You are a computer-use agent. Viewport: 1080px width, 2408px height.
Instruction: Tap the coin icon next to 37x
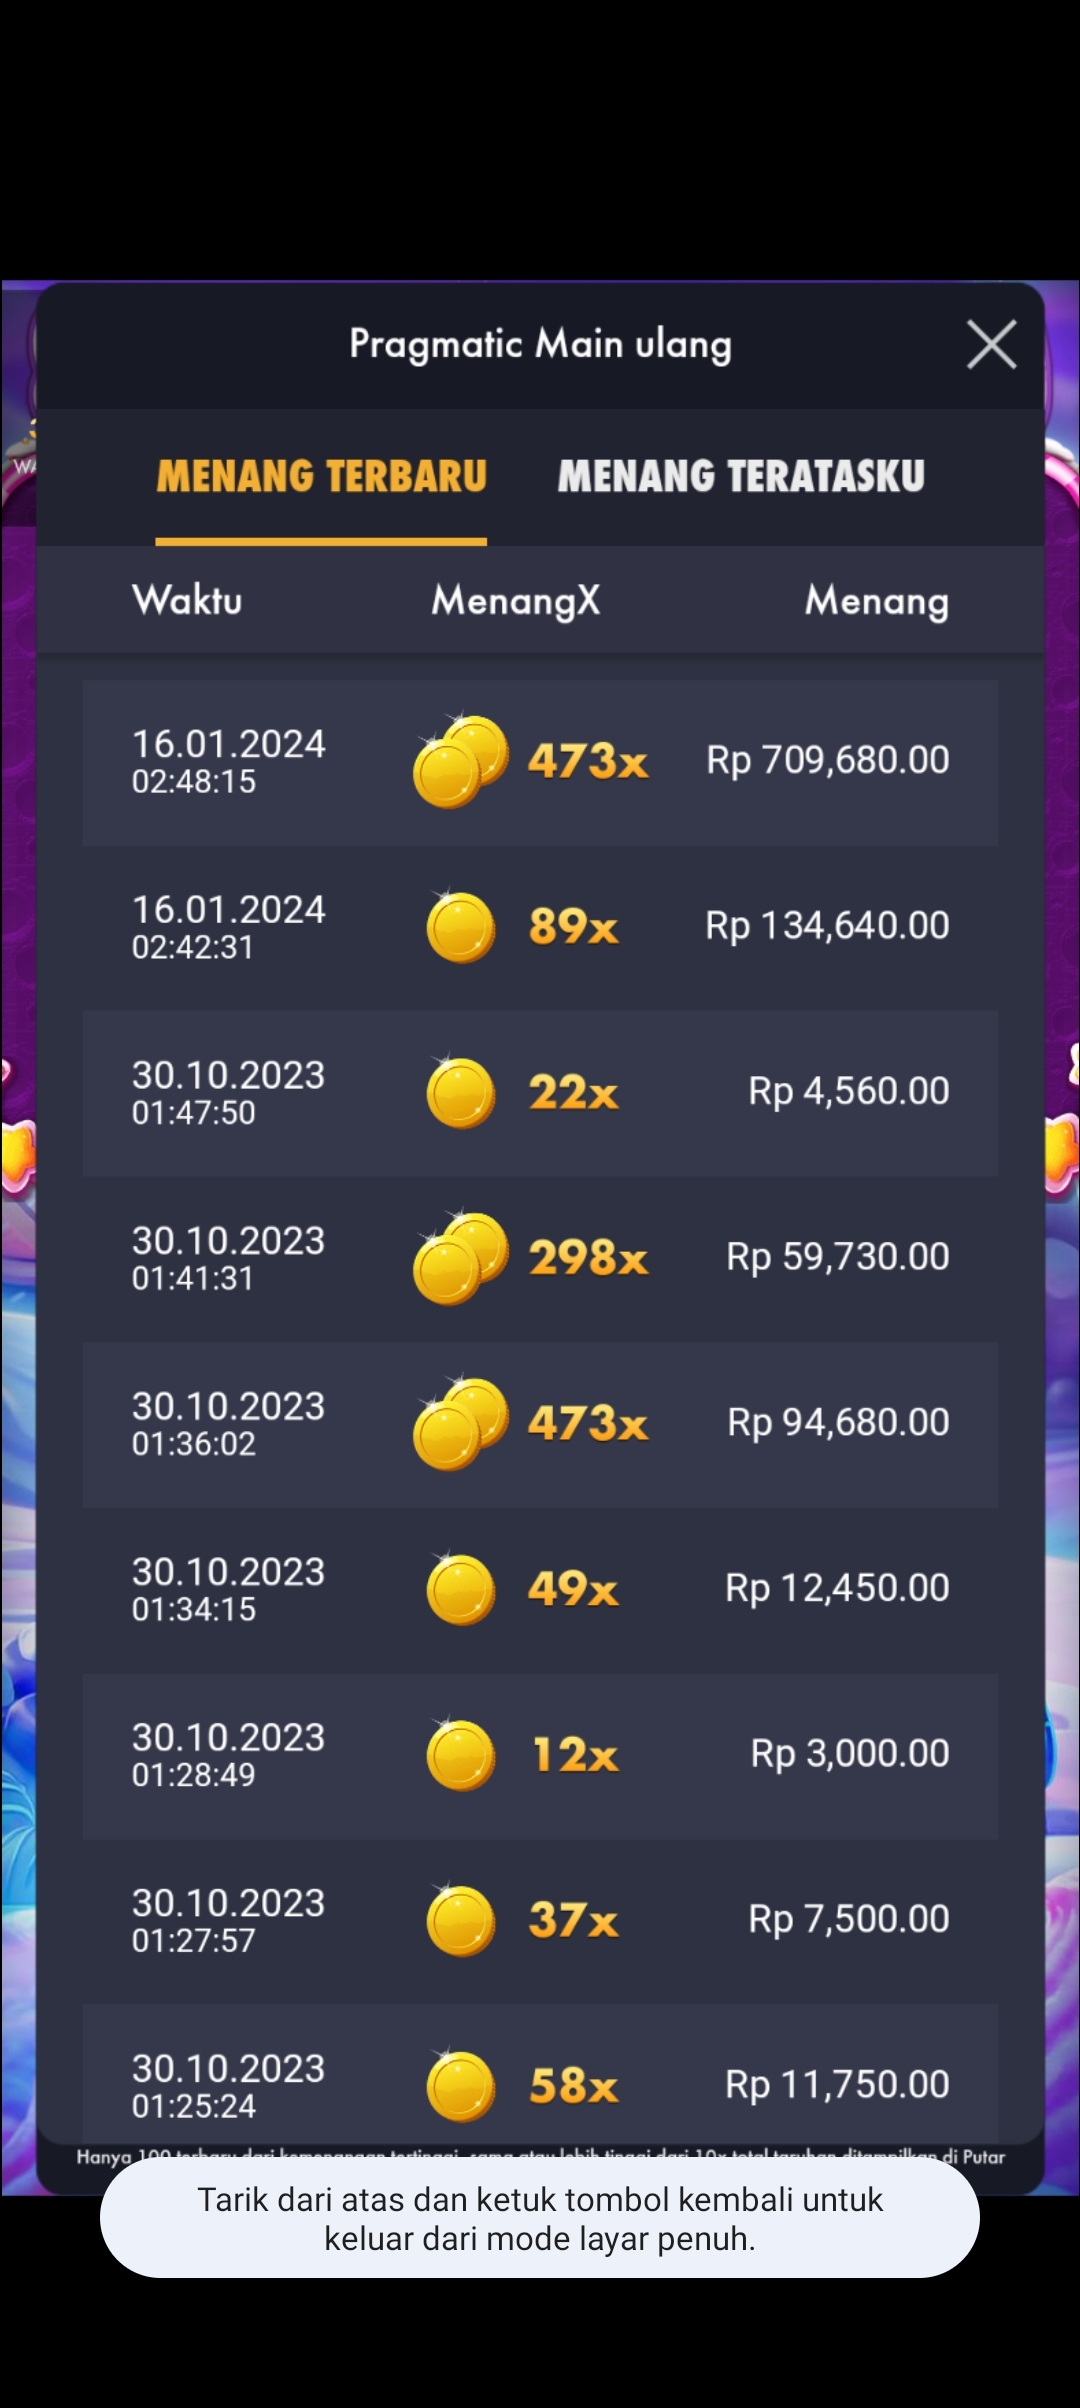461,1921
